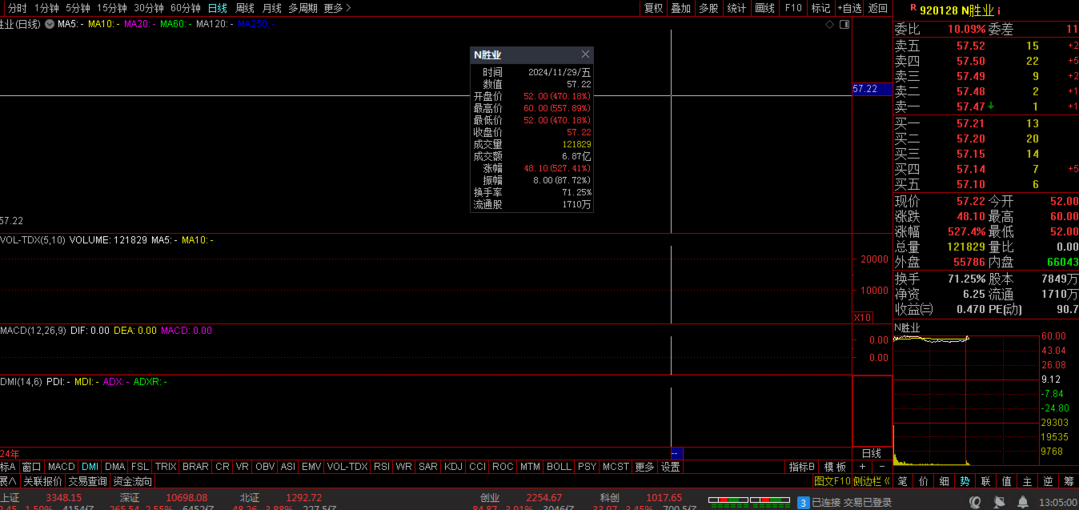Screen dimensions: 1079x510
Task: Click the info i icon after N胜业
Action: pyautogui.click(x=999, y=10)
